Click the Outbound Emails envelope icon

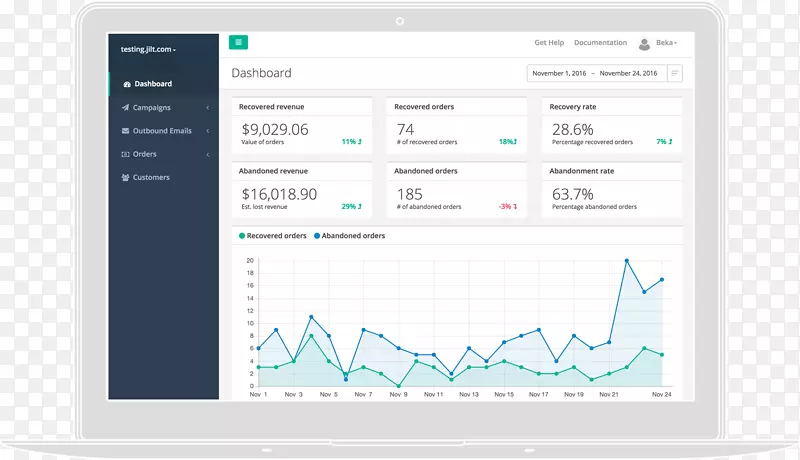[125, 131]
